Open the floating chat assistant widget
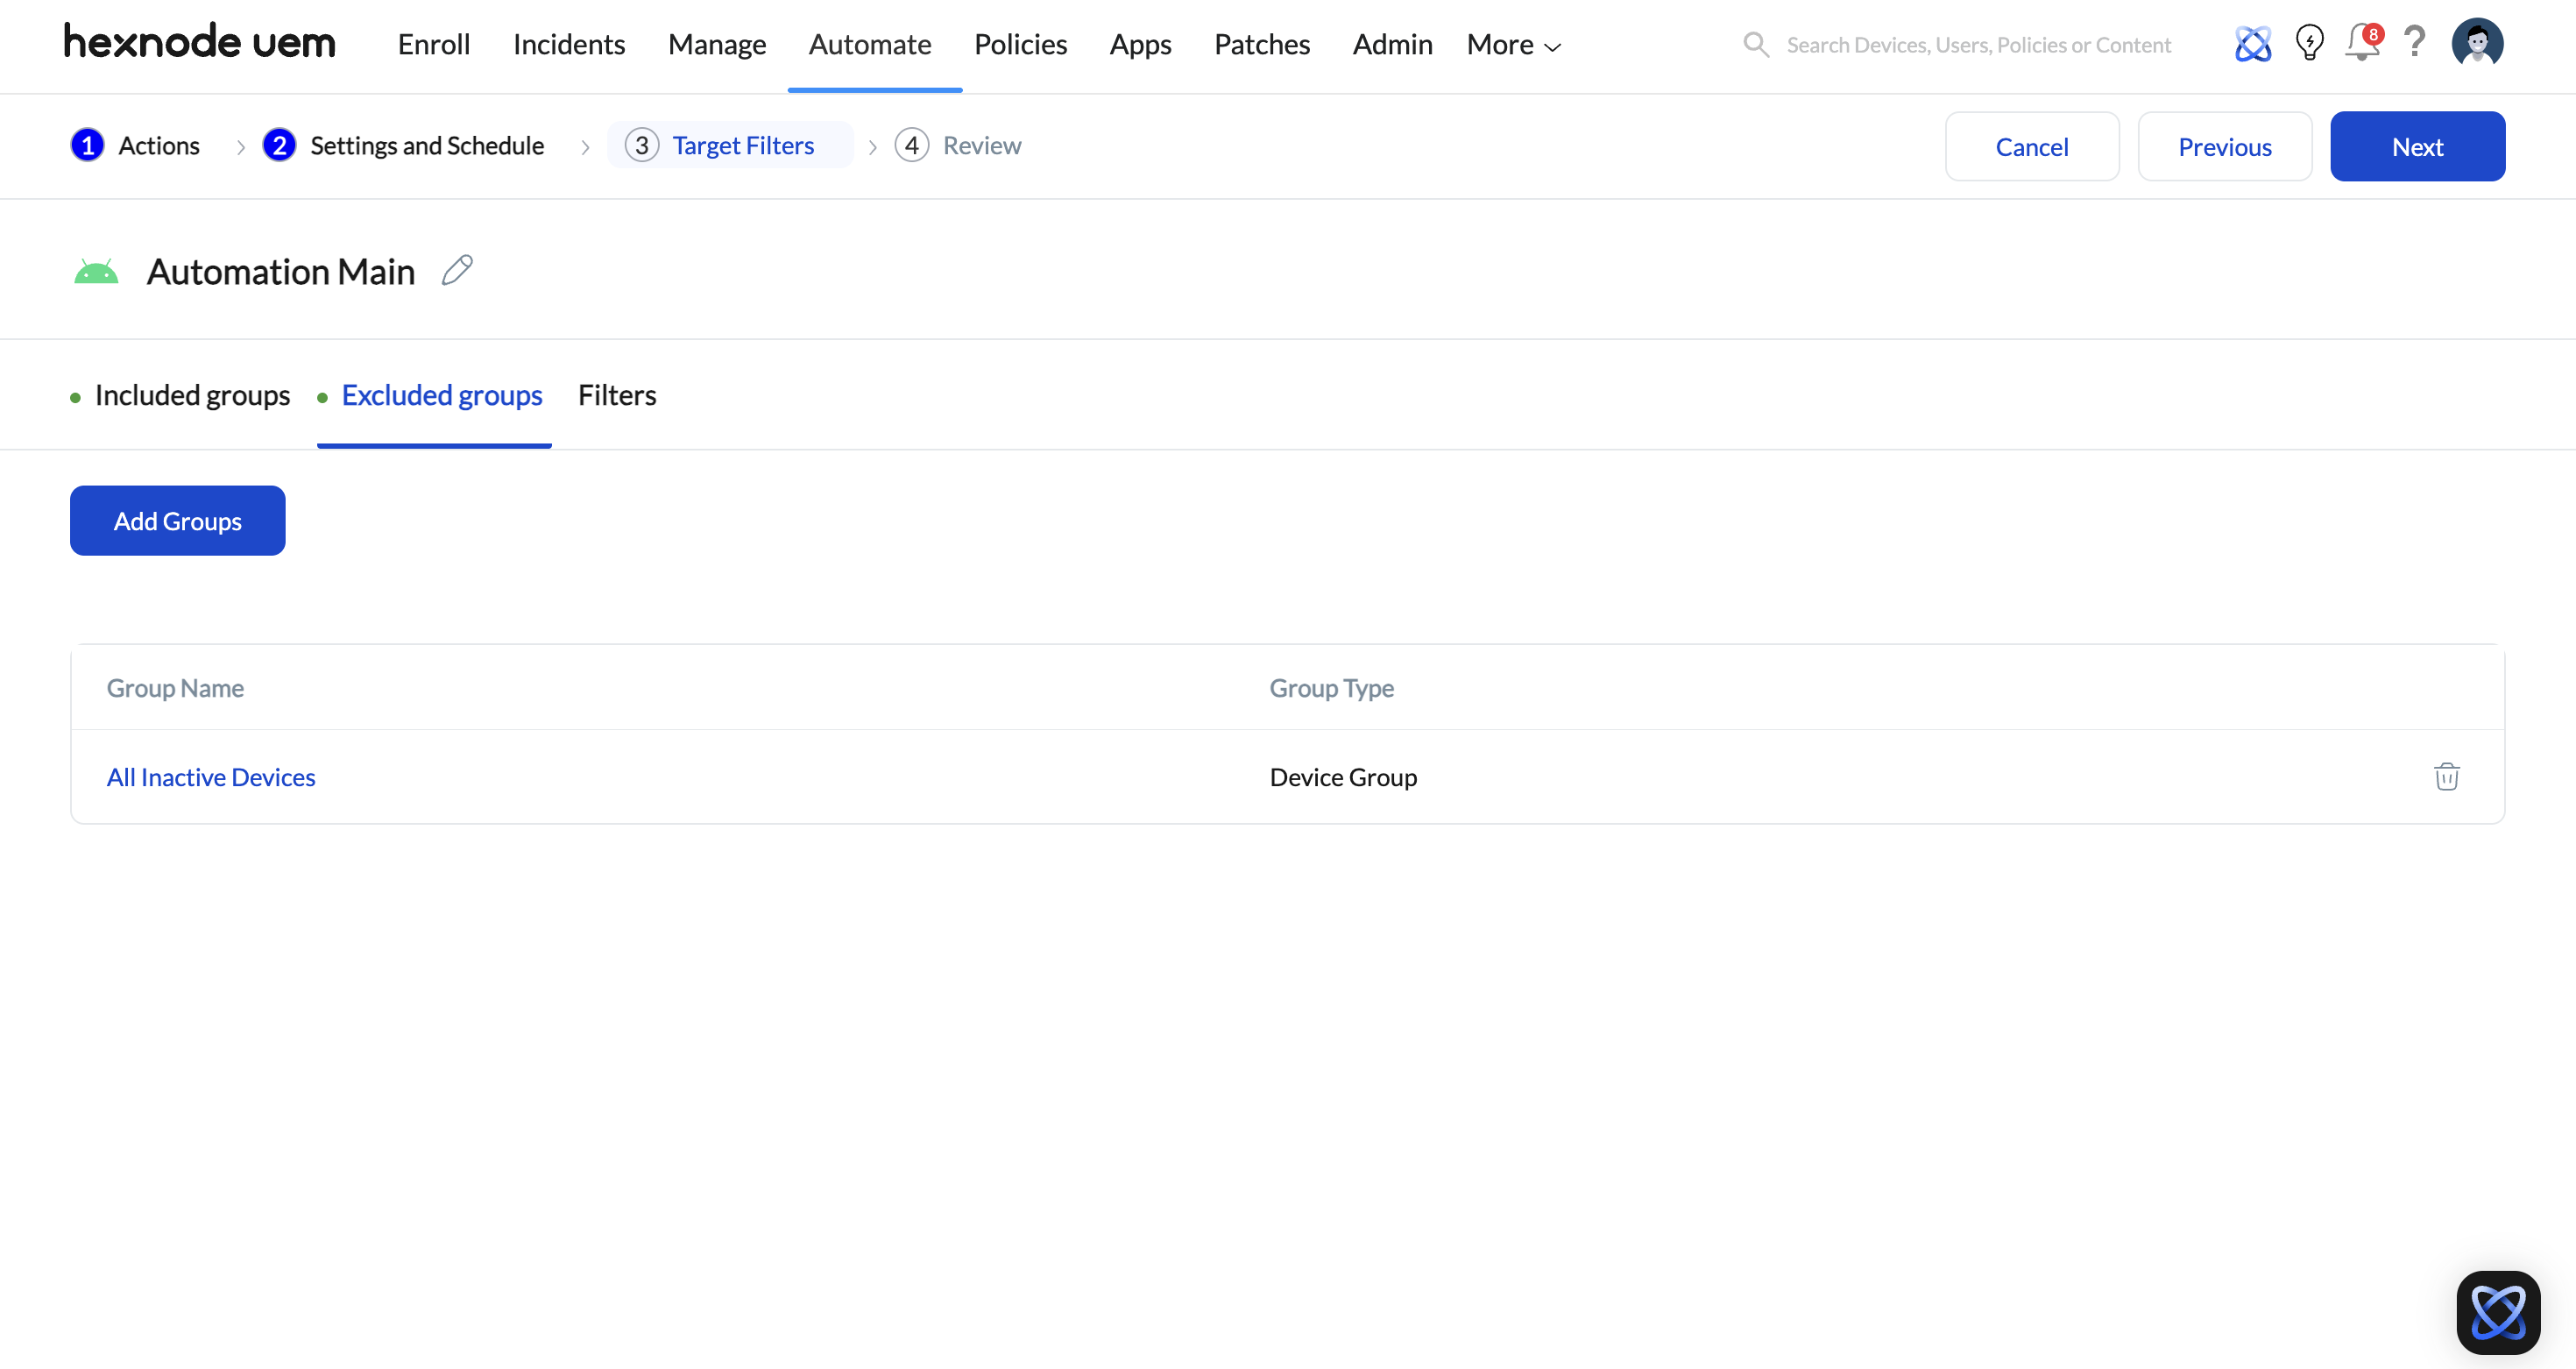2576x1369 pixels. pos(2497,1311)
